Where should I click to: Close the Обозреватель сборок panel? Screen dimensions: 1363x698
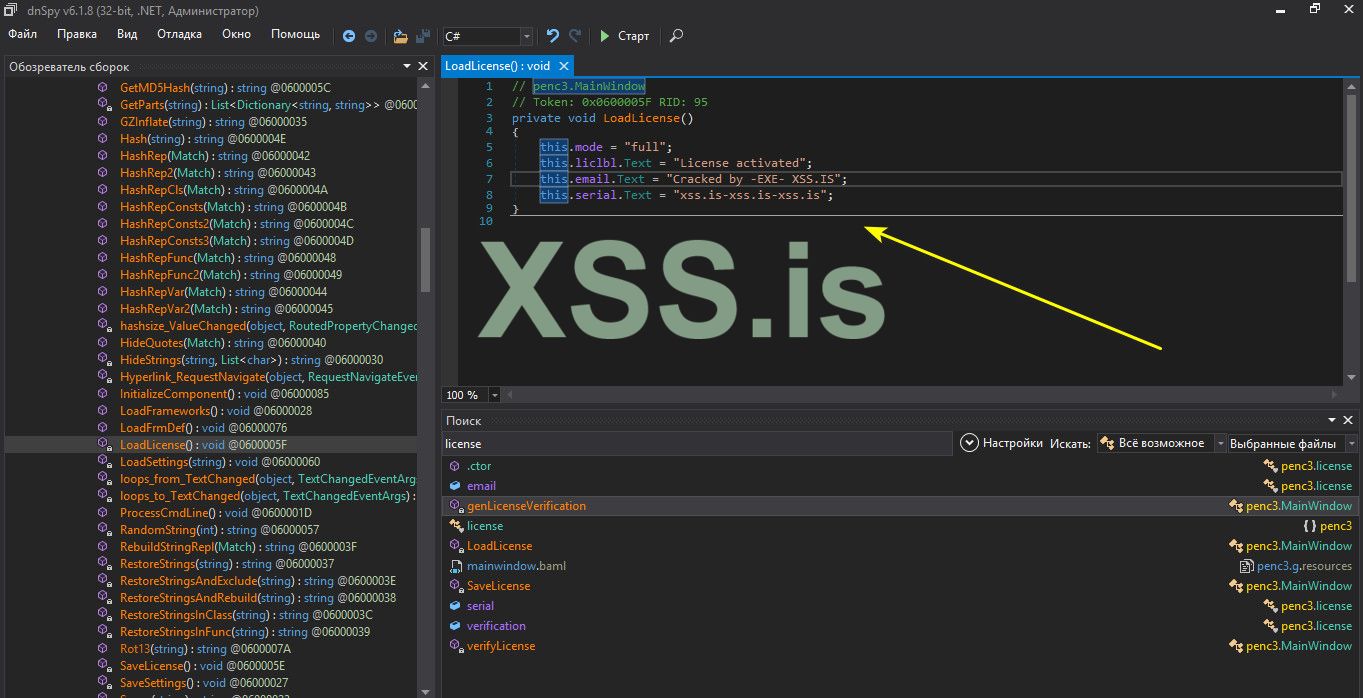[x=421, y=67]
